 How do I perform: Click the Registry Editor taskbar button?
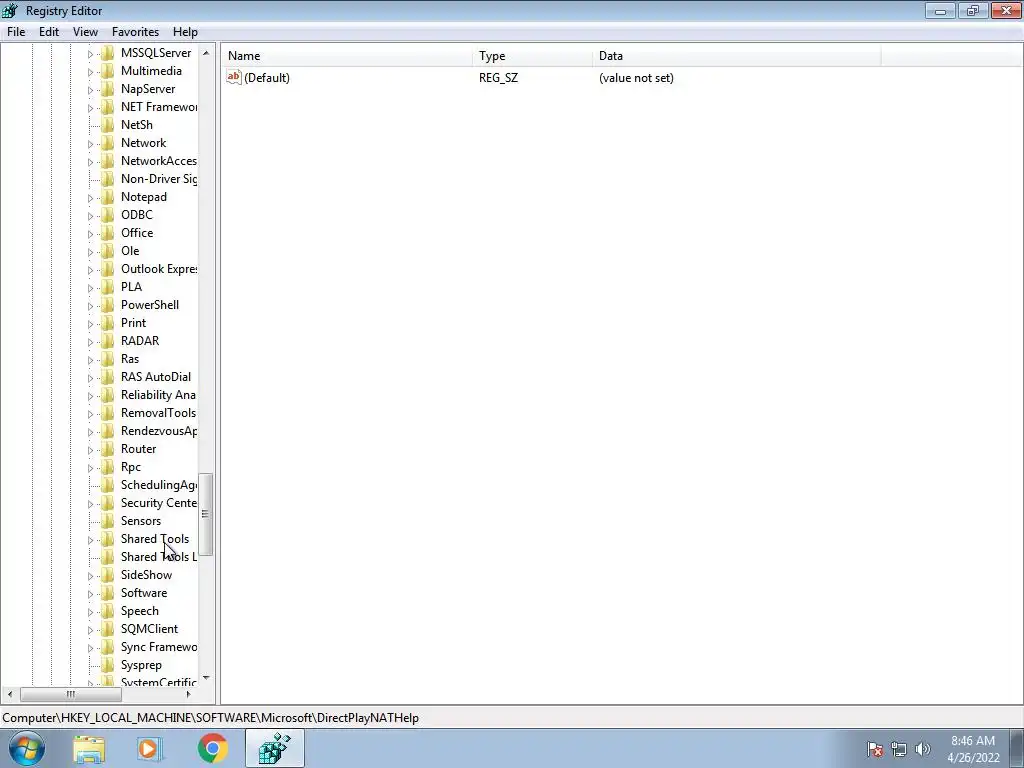coord(275,748)
